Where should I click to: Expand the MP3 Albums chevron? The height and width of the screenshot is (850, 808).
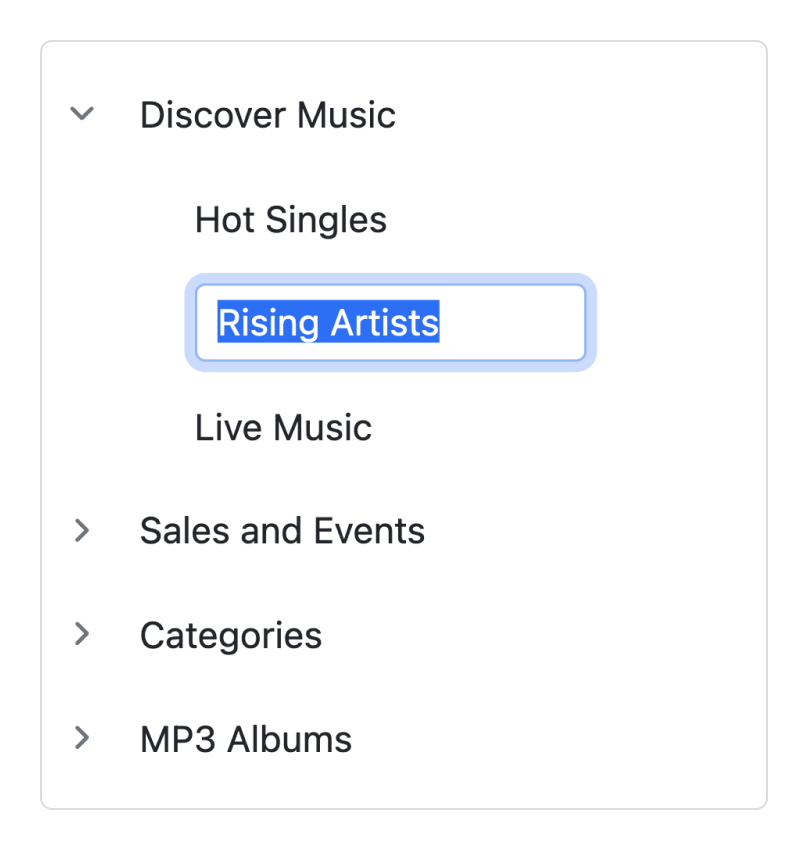point(82,739)
